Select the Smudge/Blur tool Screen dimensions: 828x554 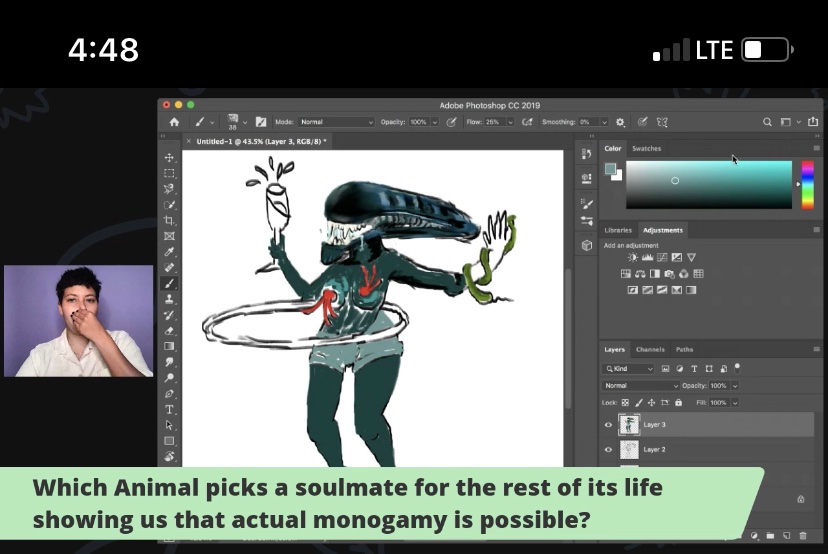(x=169, y=362)
